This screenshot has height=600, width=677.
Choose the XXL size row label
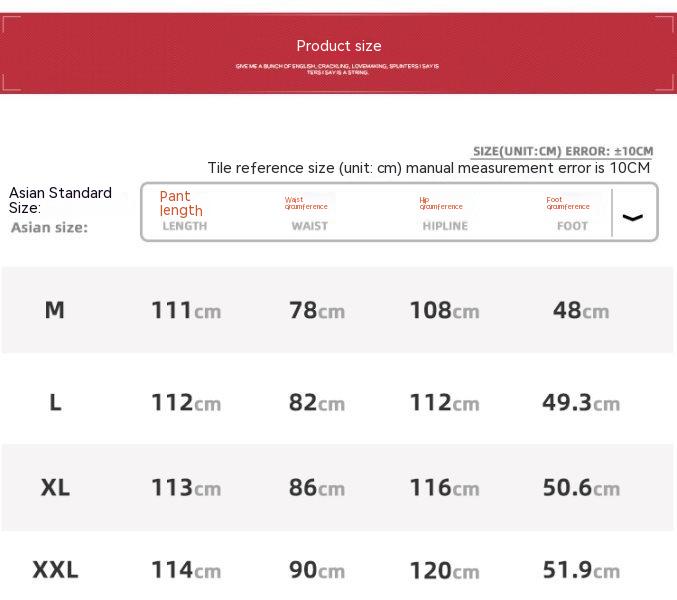click(55, 570)
